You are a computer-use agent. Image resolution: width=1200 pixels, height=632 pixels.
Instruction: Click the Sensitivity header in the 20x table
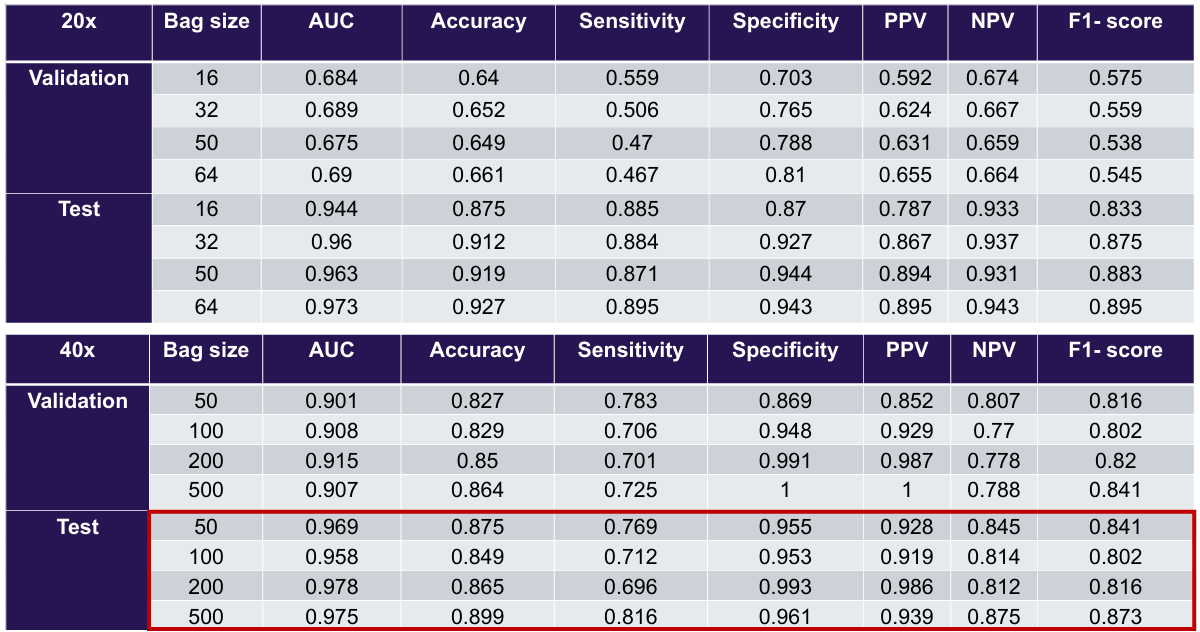[x=632, y=22]
